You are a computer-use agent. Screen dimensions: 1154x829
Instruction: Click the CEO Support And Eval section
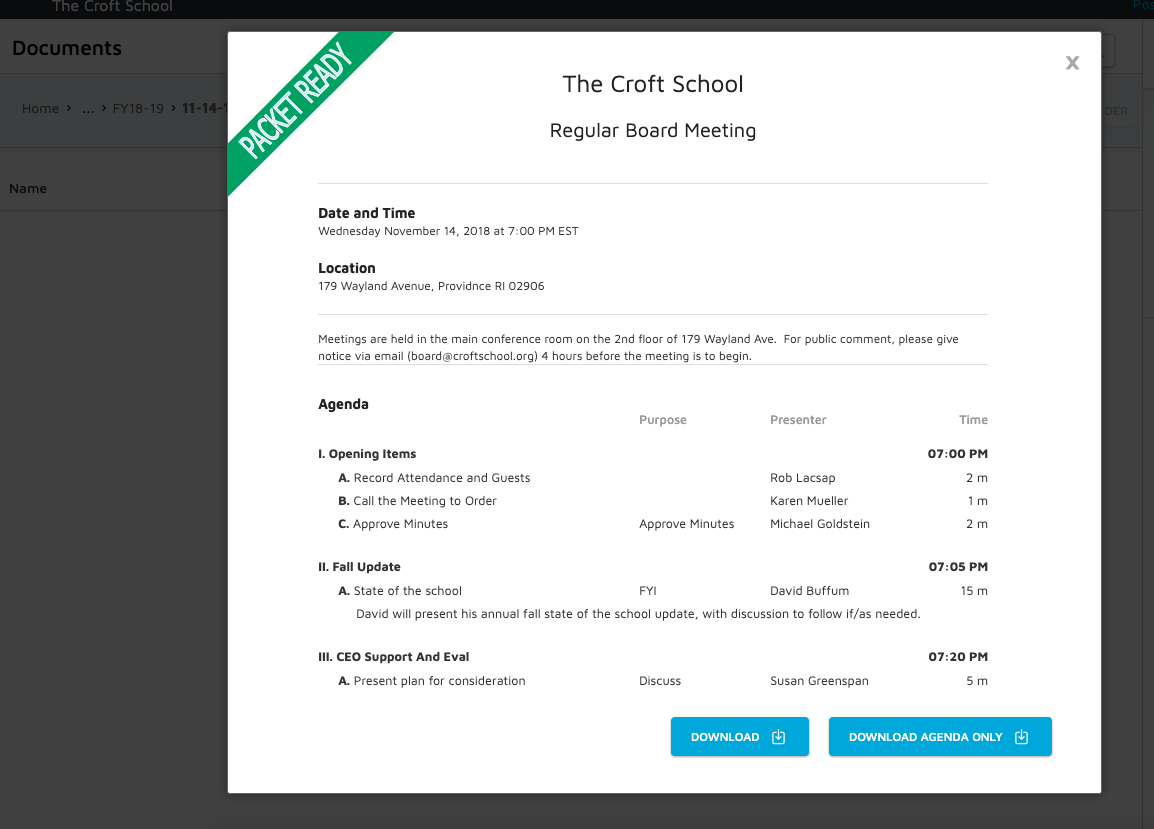394,657
